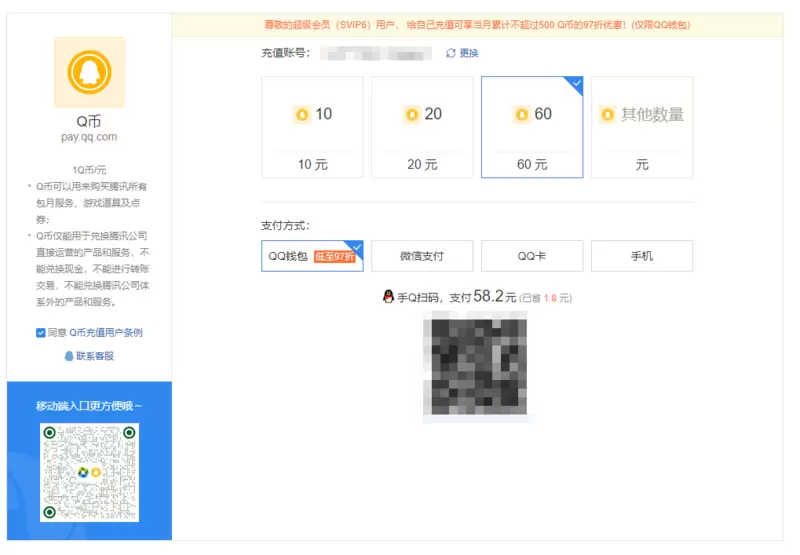This screenshot has width=800, height=555.
Task: Click the 充值账号 label
Action: tap(285, 53)
